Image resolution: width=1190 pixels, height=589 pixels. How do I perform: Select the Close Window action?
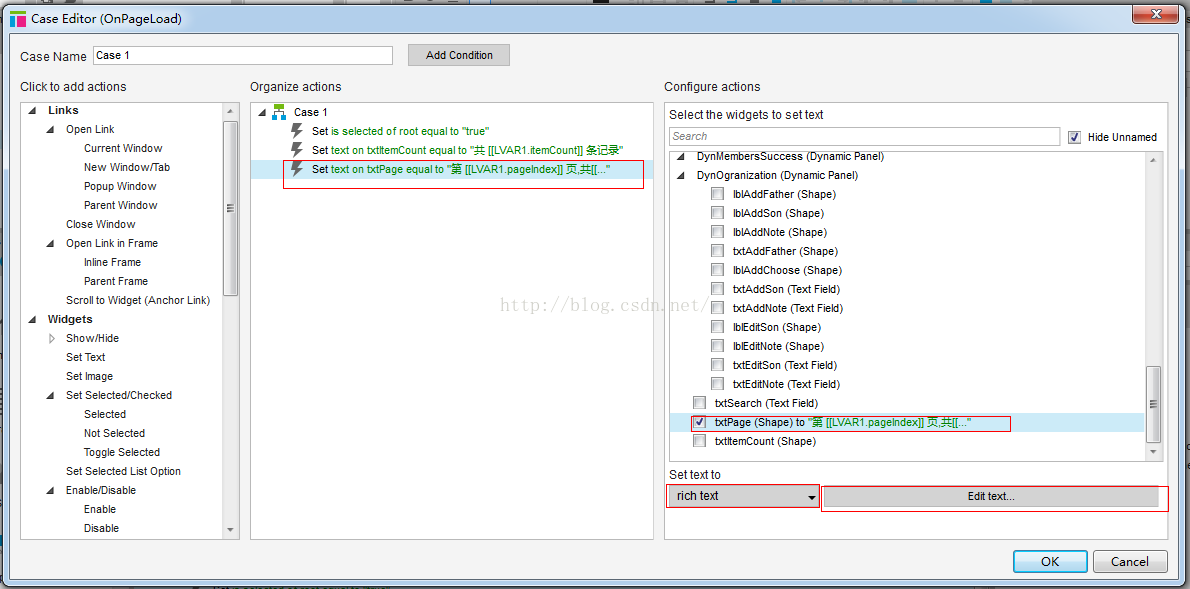click(101, 224)
